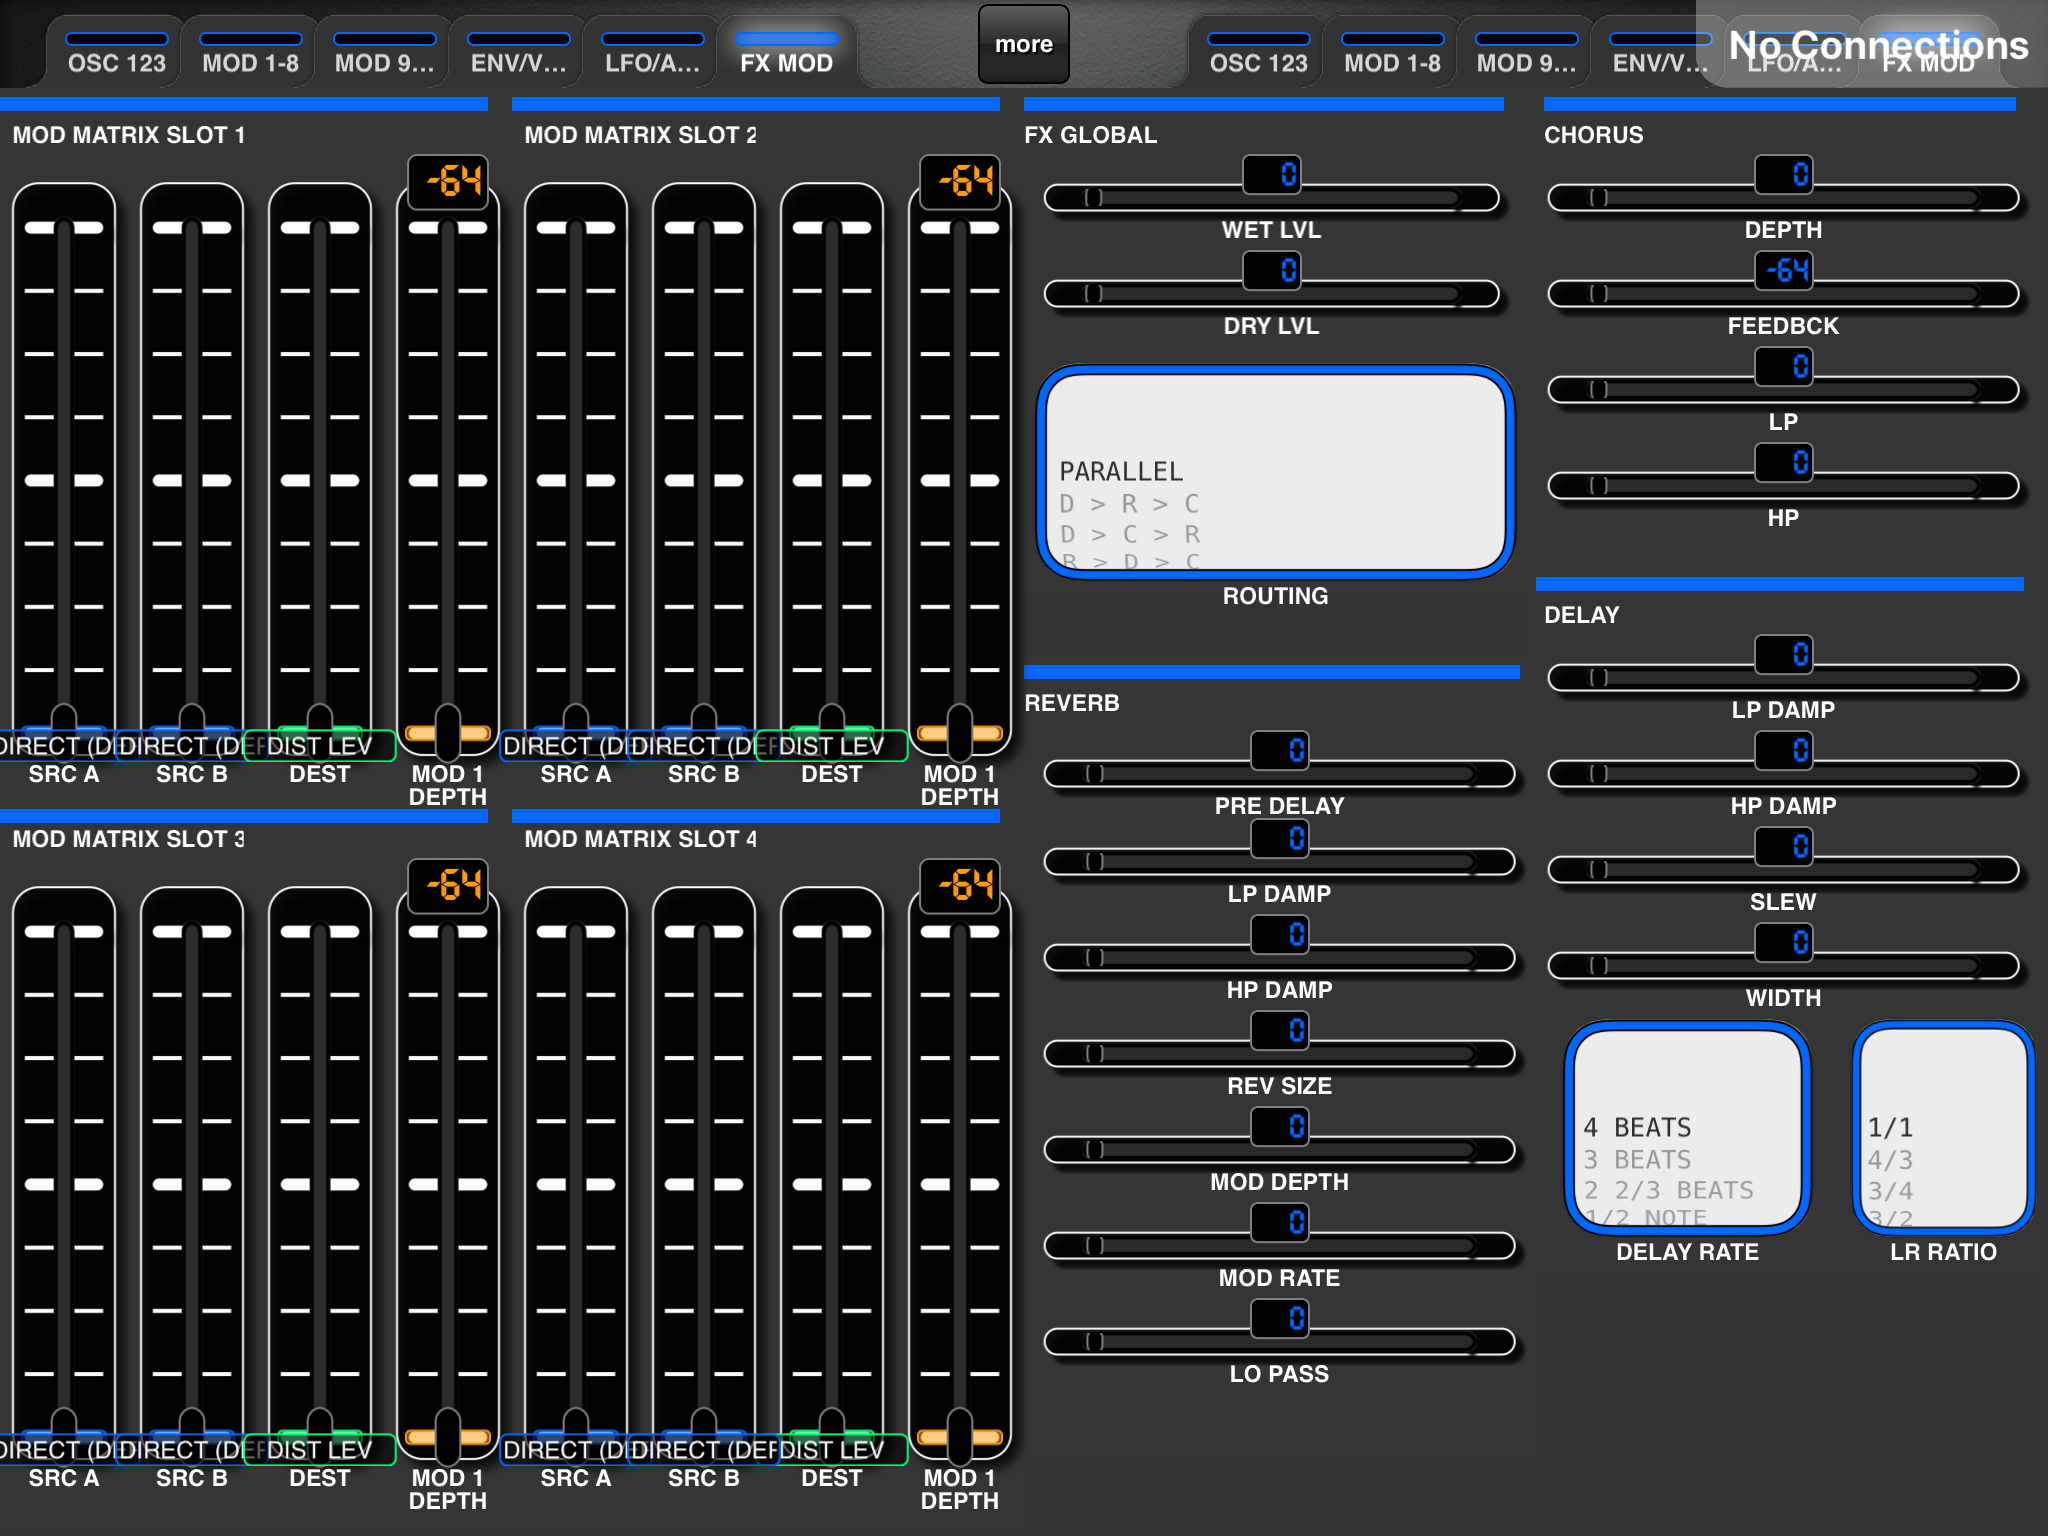Click the blue -64 readout above FEEDBCK
The width and height of the screenshot is (2048, 1536).
click(x=1784, y=270)
